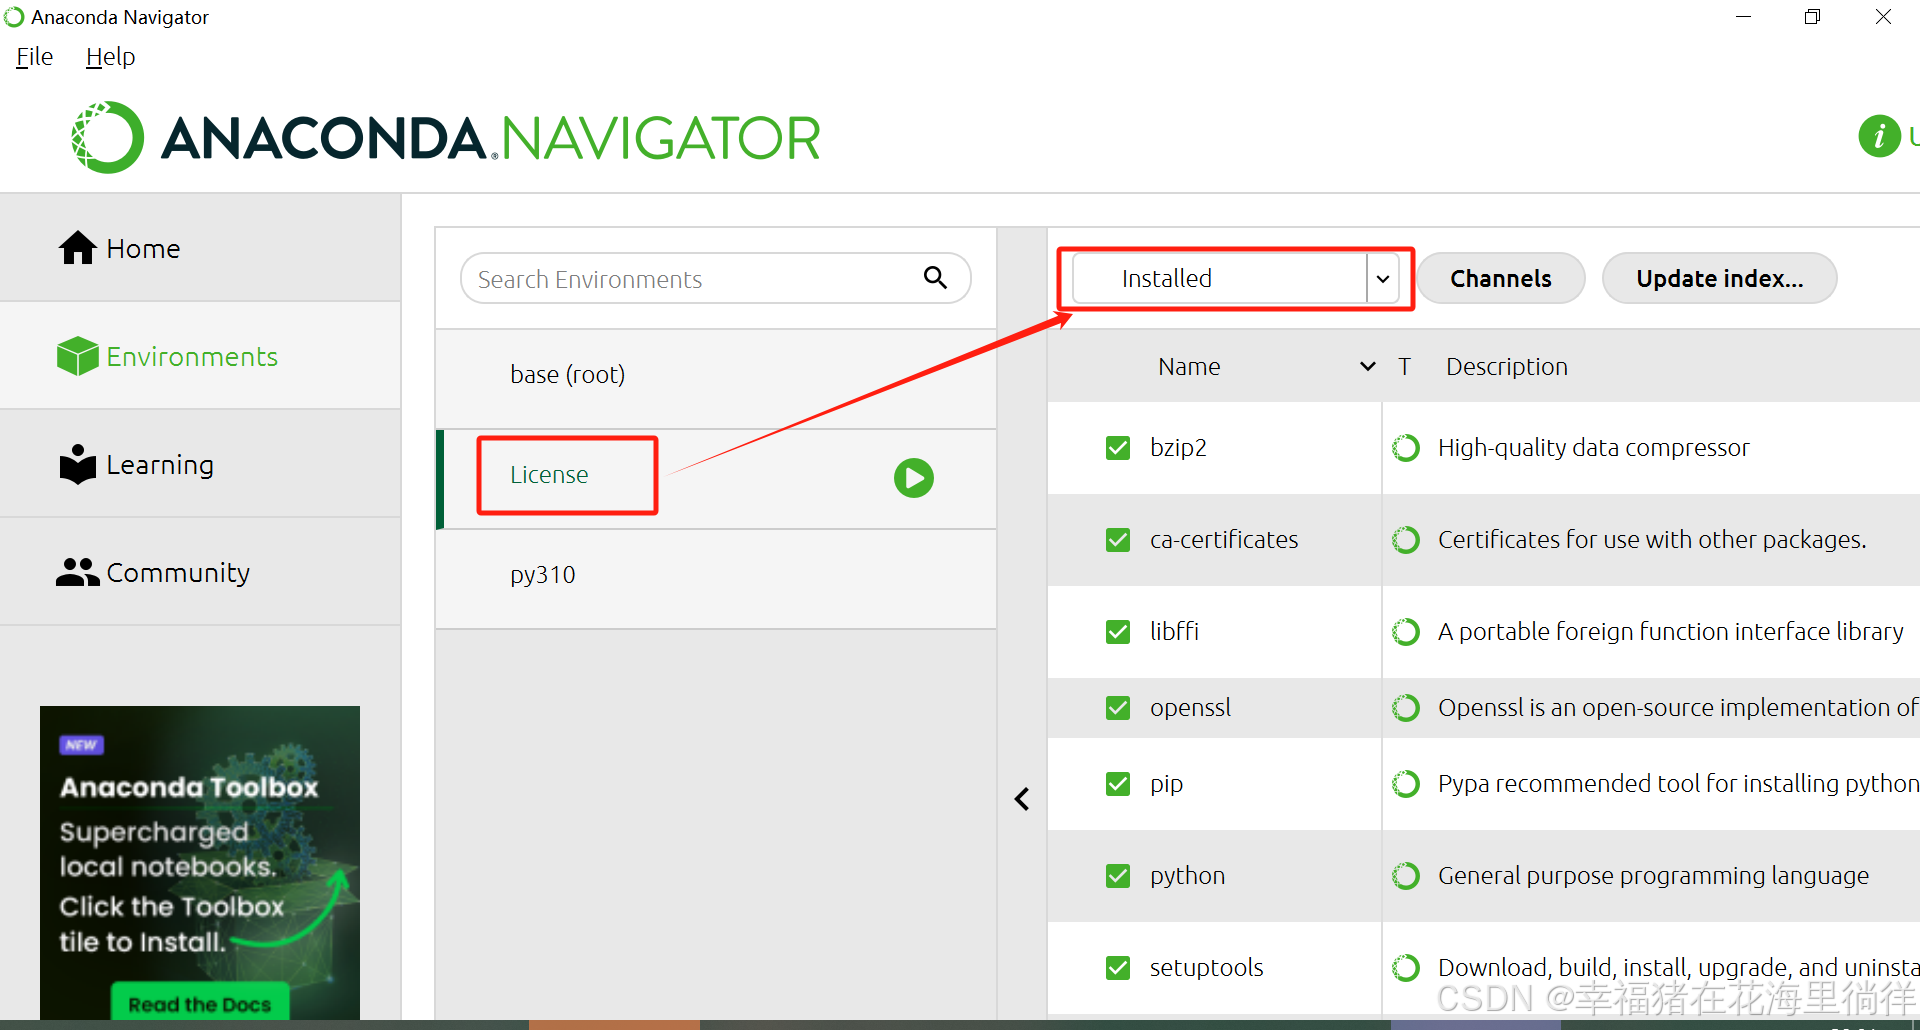
Task: Select the ca-certificates package name
Action: (1224, 540)
